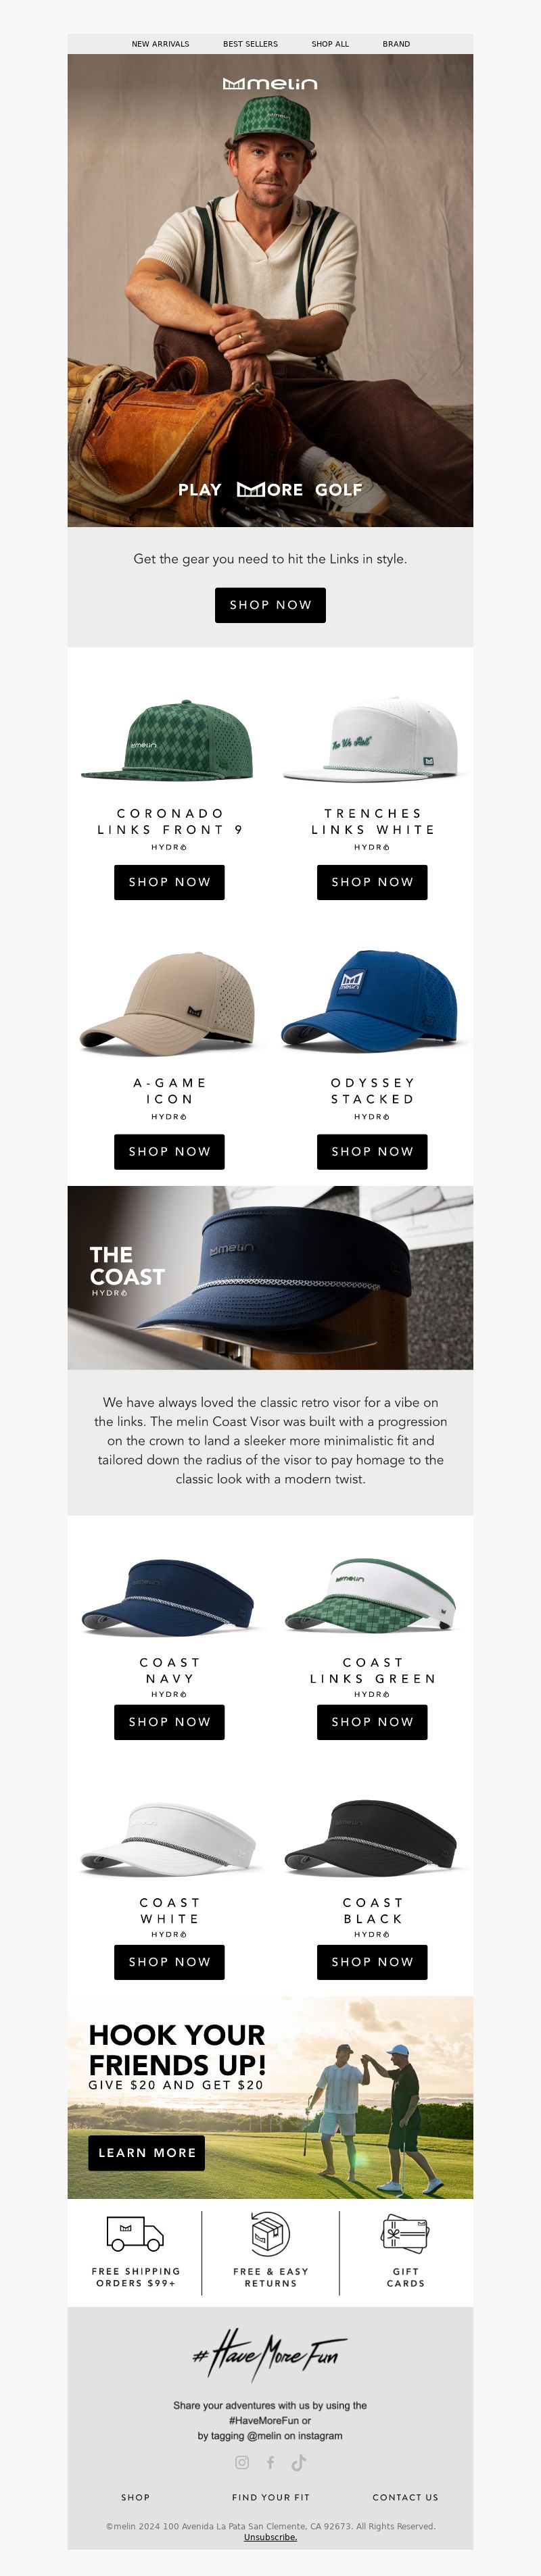
Task: Click Shop Now for Coast Links Green
Action: 372,1722
